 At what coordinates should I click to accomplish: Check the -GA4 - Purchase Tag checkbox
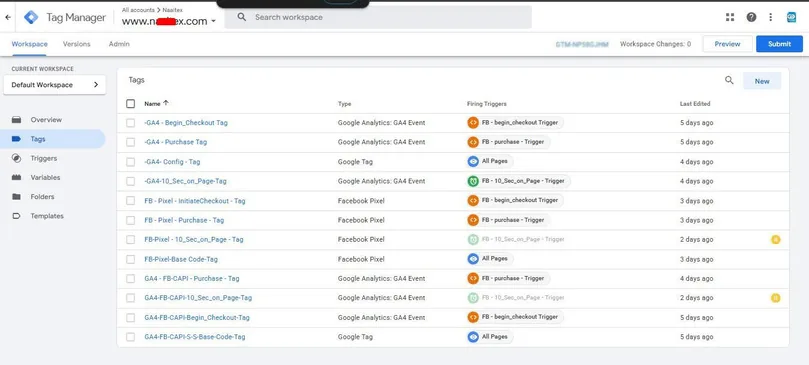tap(131, 142)
